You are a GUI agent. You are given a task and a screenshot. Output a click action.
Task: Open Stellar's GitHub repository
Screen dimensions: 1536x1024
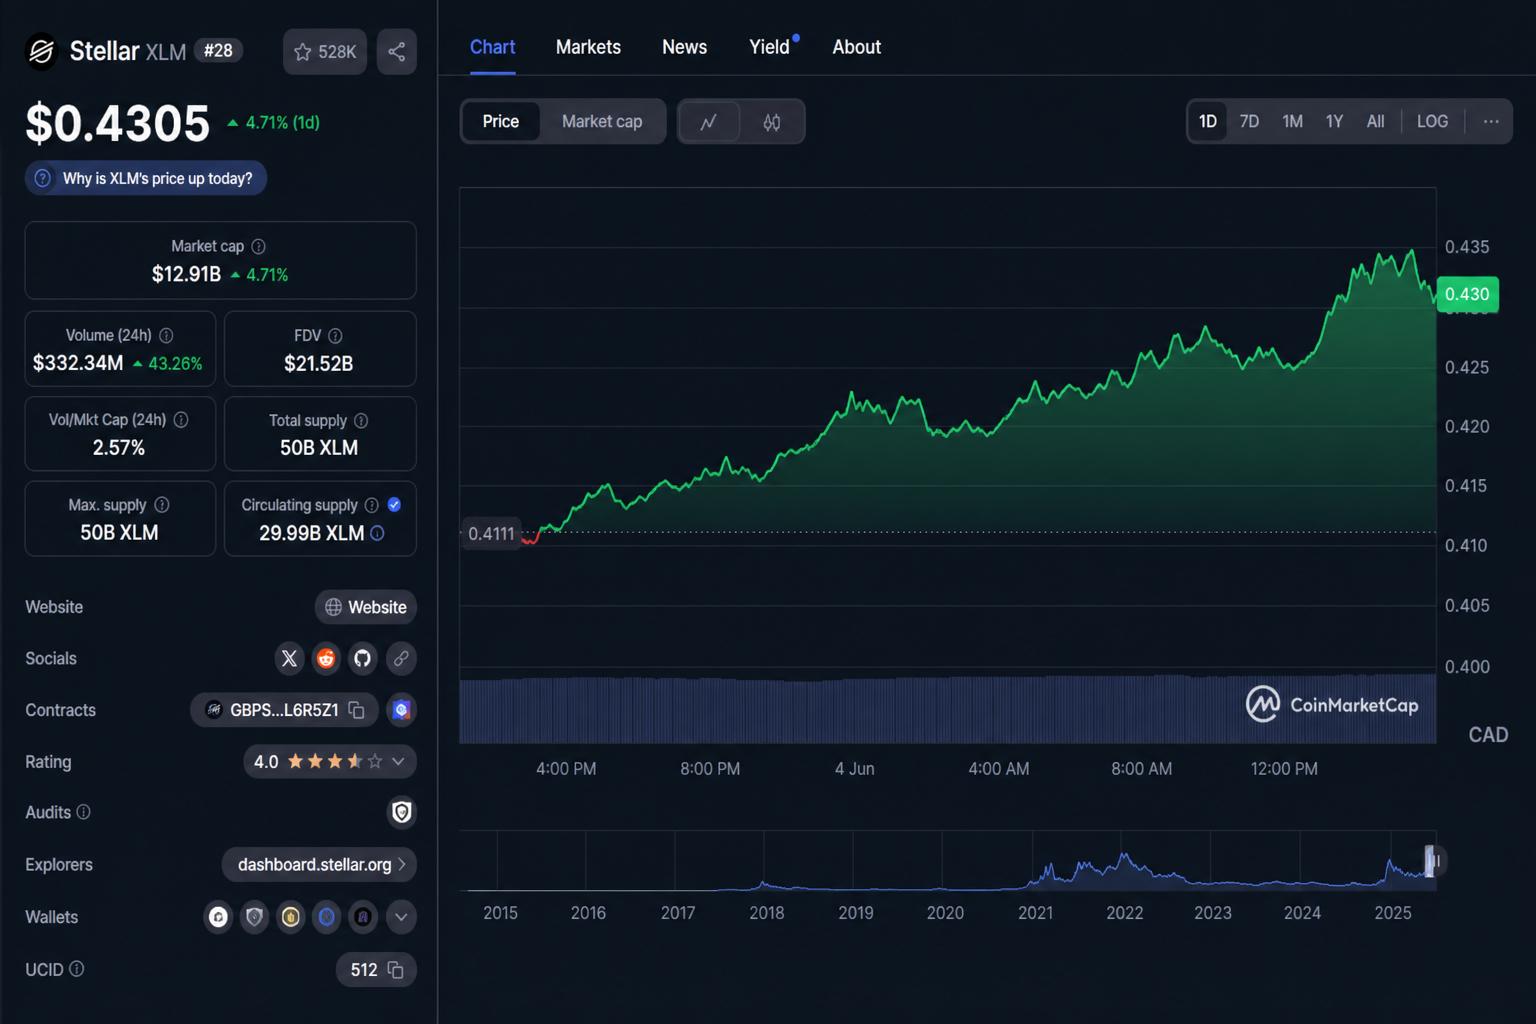[x=362, y=658]
